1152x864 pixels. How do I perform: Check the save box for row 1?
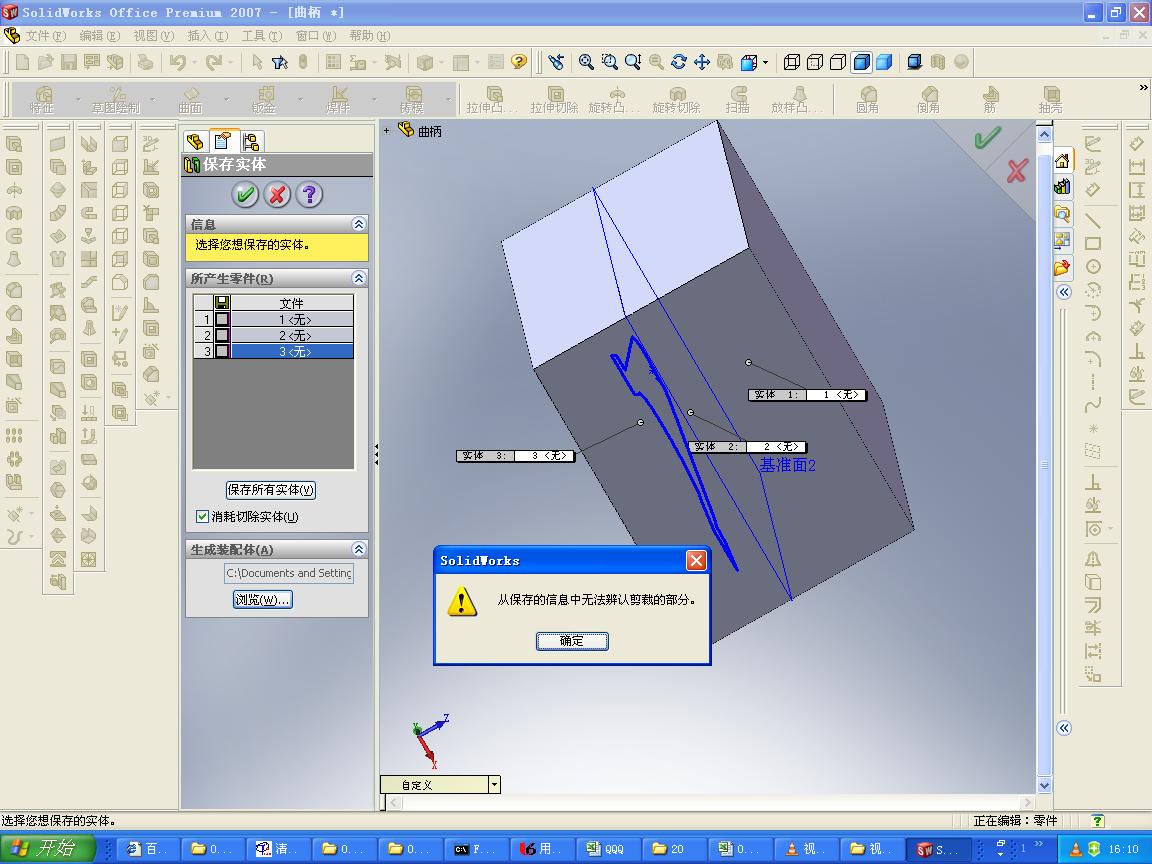click(x=222, y=319)
